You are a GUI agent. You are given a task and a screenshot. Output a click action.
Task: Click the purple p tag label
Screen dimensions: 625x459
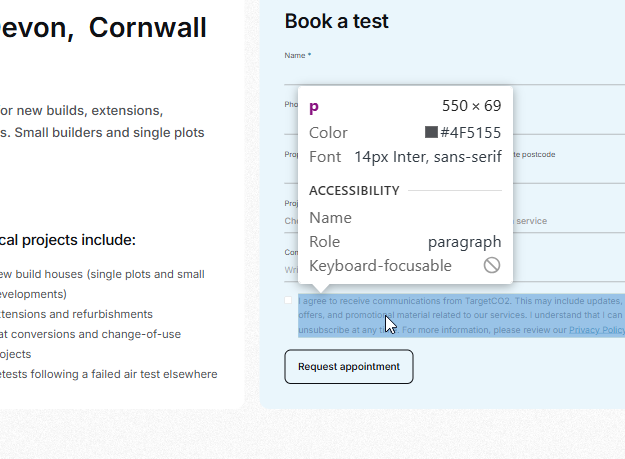click(x=314, y=107)
